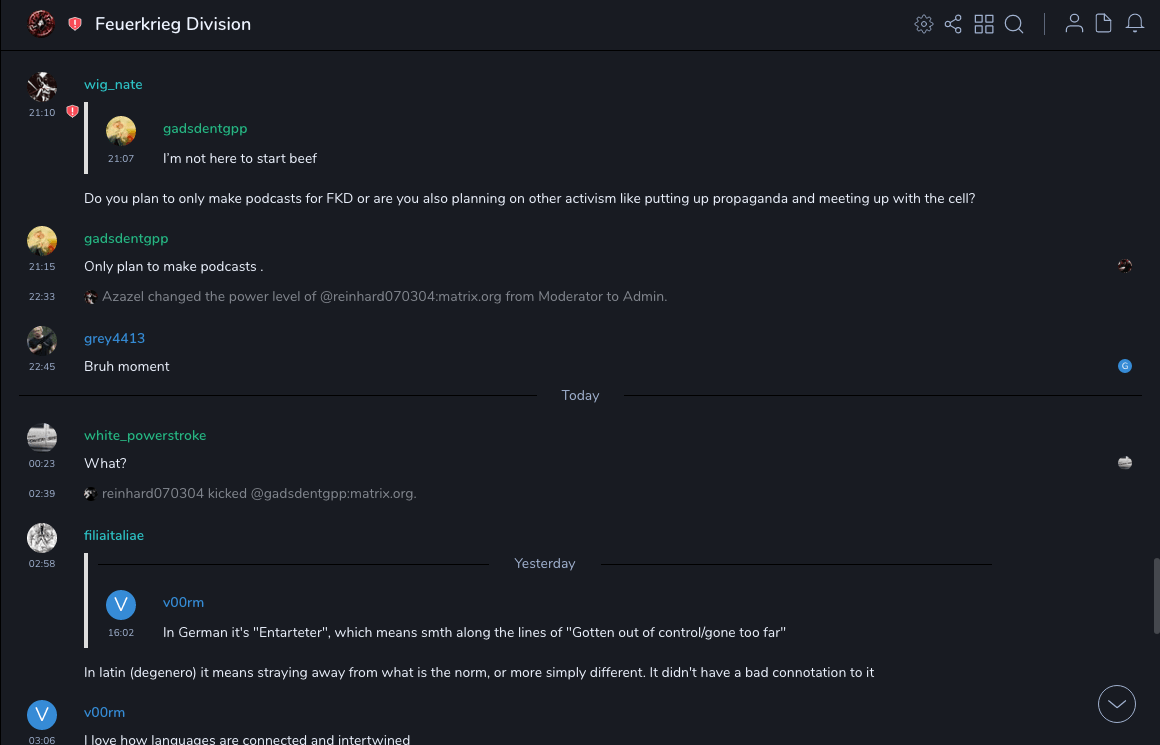Open room settings gear icon
Screen dimensions: 1160x745
tap(923, 24)
